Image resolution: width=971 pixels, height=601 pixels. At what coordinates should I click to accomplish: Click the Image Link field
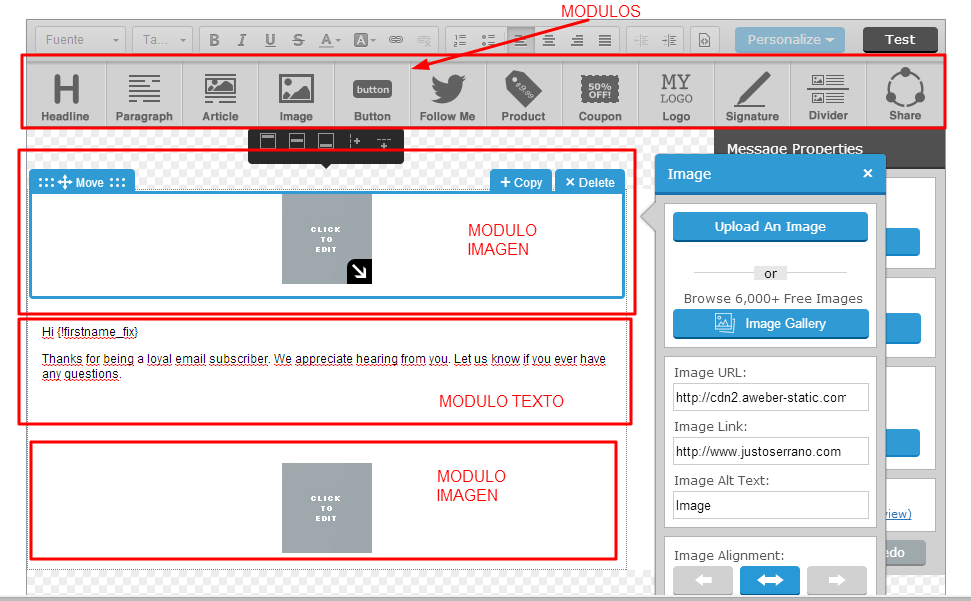[x=770, y=451]
